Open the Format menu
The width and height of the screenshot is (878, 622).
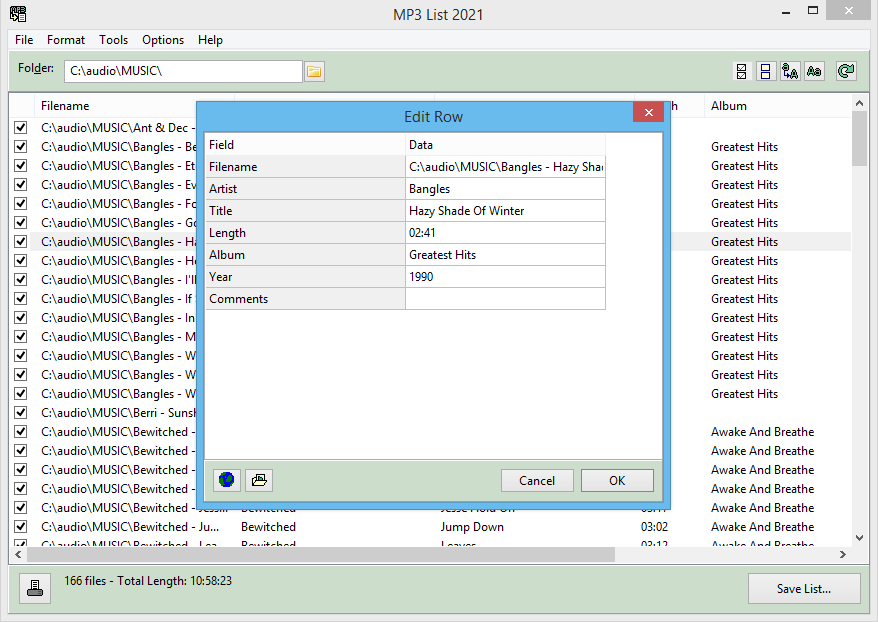pos(65,40)
